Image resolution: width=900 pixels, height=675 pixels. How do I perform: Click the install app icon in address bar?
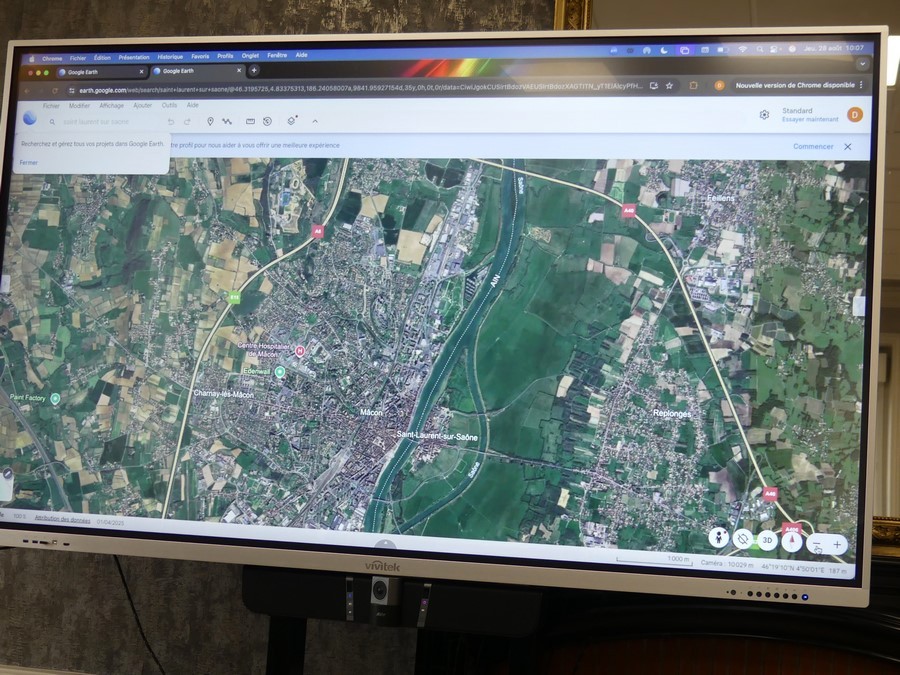(x=654, y=86)
